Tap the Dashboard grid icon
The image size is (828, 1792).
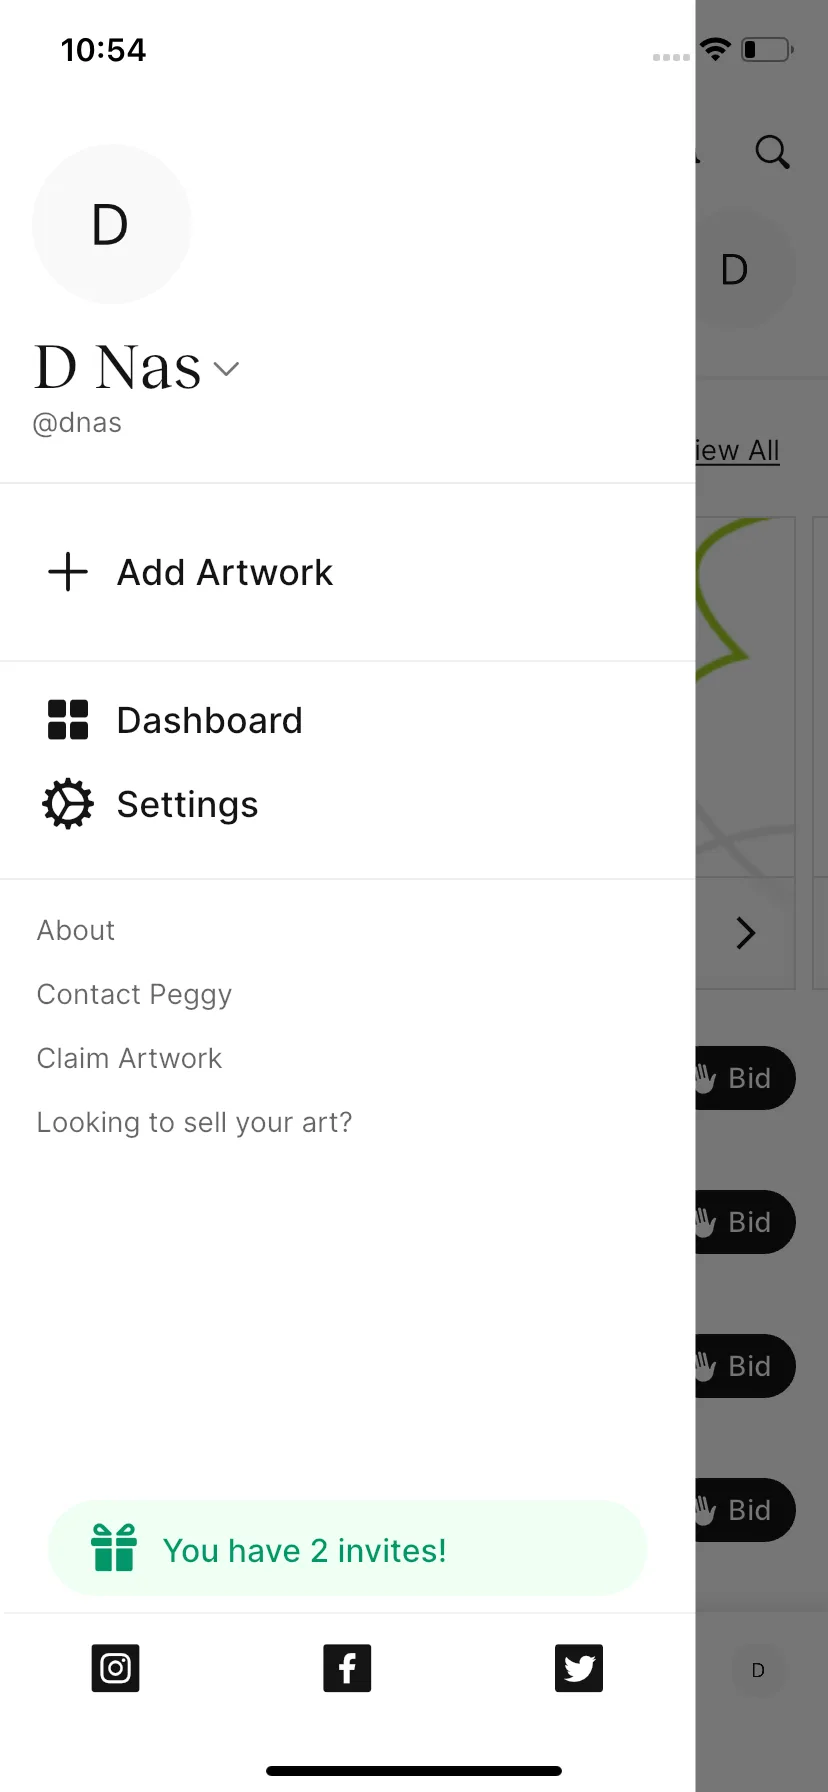click(68, 720)
